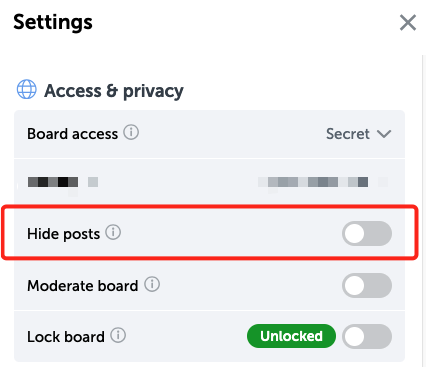
Task: Click the Settings title text
Action: coord(53,23)
